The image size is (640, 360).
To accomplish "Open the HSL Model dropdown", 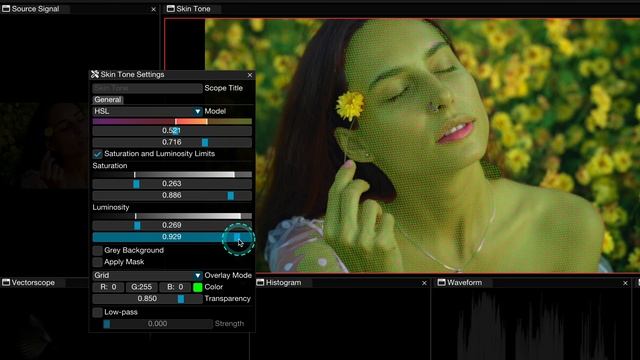I will [147, 111].
